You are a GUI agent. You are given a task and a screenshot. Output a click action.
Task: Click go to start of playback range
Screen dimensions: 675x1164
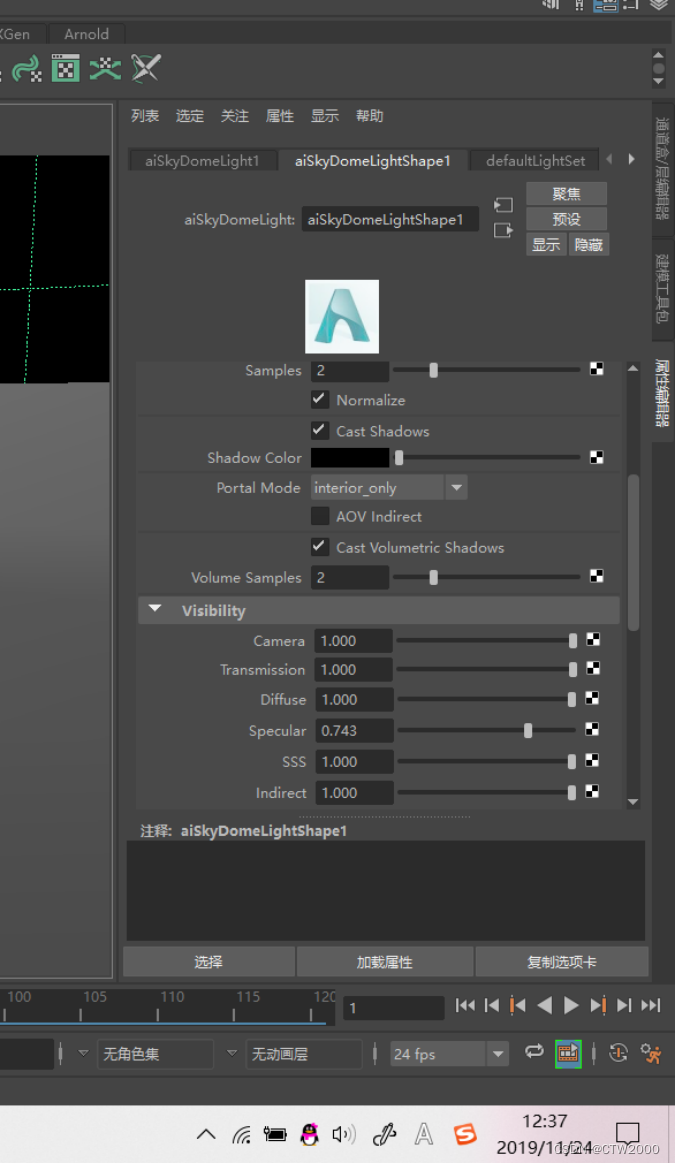coord(465,1006)
